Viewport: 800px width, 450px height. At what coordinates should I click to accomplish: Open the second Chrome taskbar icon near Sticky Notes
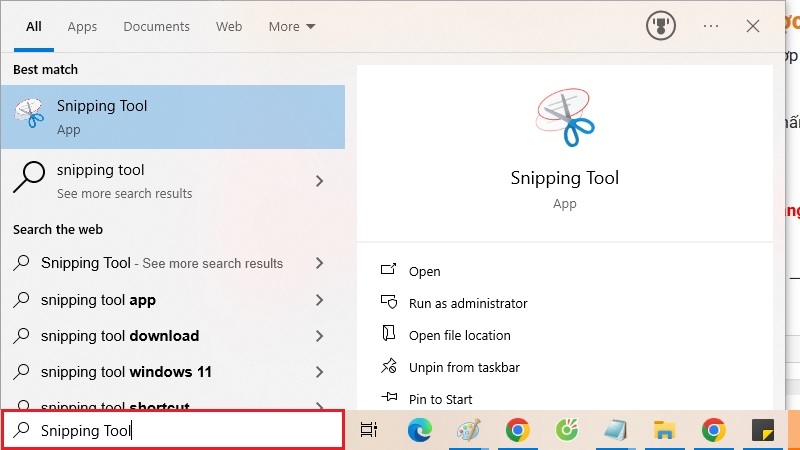click(713, 430)
